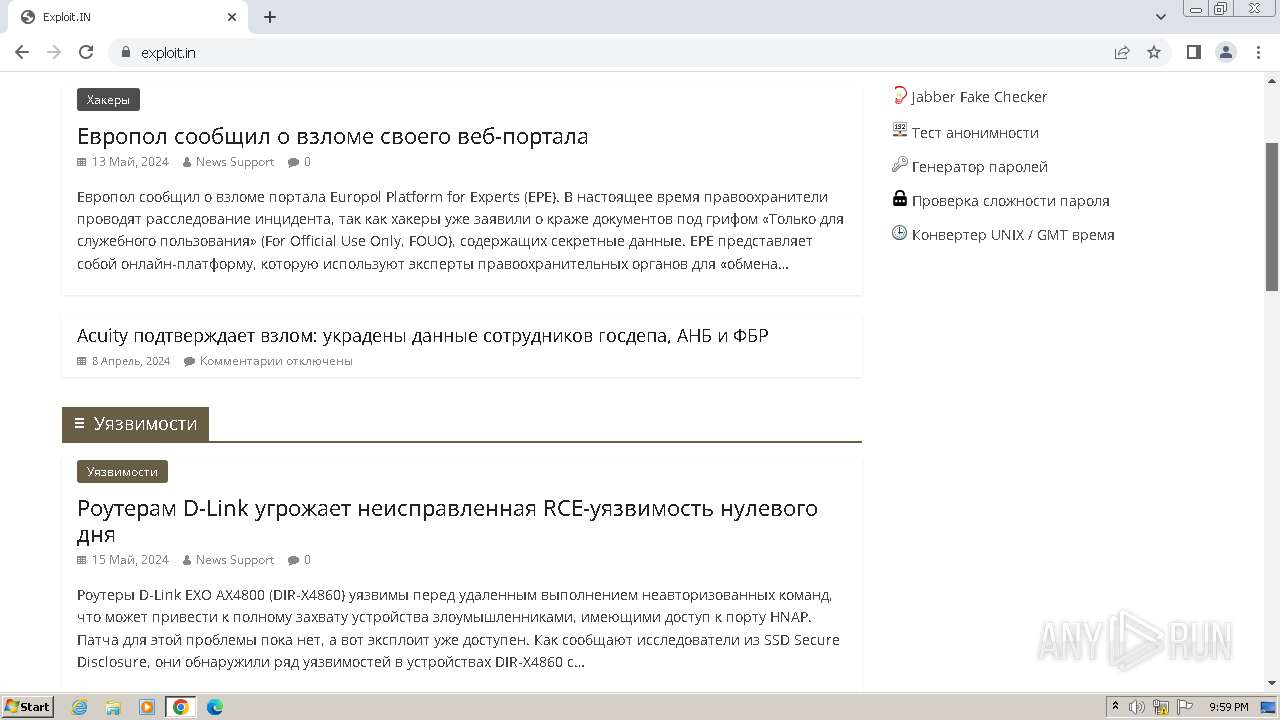
Task: Open File Explorer from the taskbar
Action: [x=113, y=707]
